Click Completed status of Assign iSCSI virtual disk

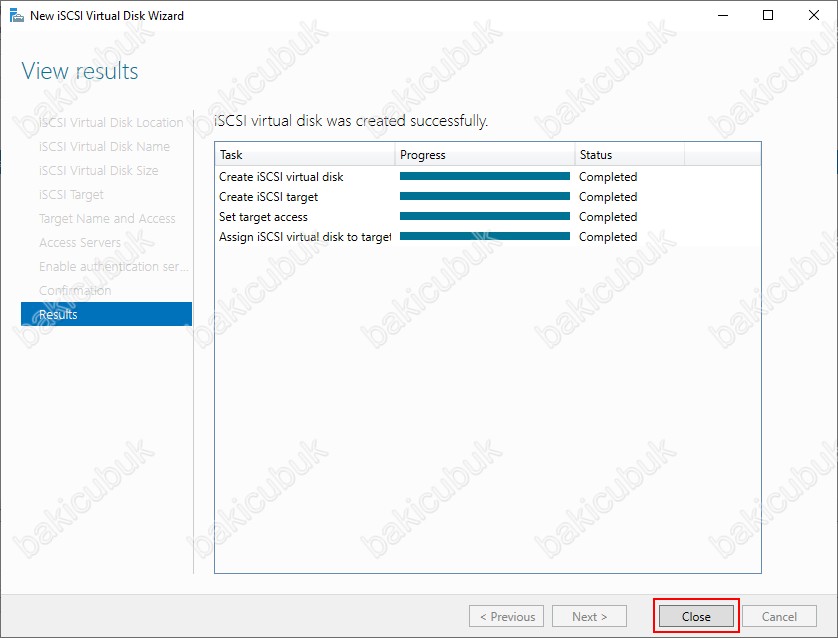pos(608,236)
